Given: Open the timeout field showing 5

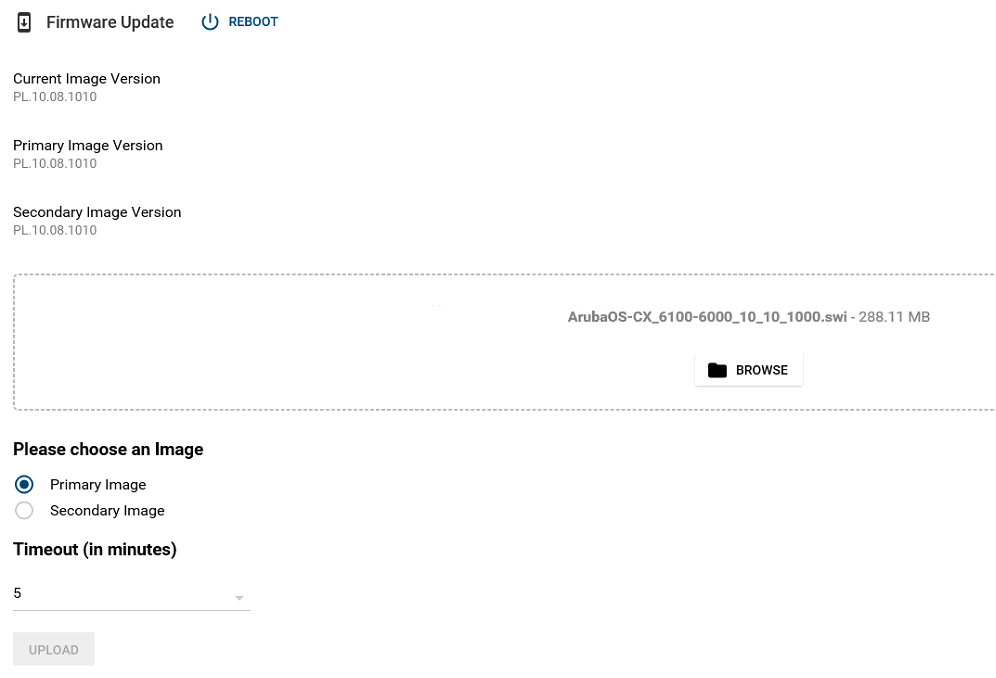Looking at the screenshot, I should (x=120, y=594).
